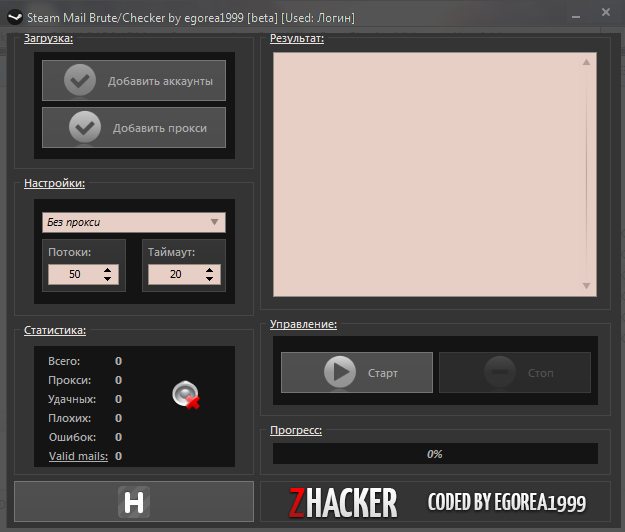The width and height of the screenshot is (625, 532).
Task: Close the Steam Mail Brute/Checker window
Action: (606, 12)
